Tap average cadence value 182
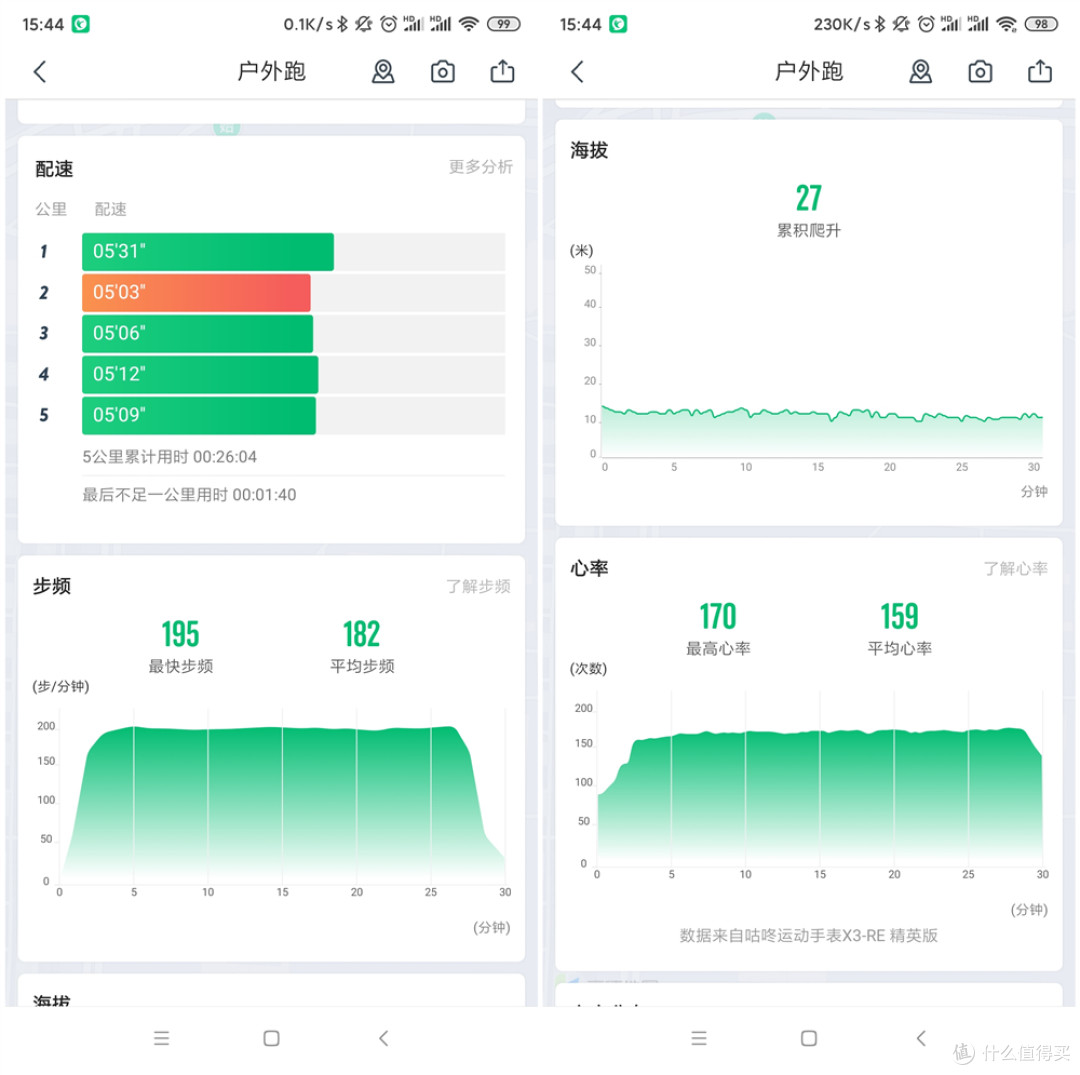This screenshot has width=1080, height=1075. point(362,634)
